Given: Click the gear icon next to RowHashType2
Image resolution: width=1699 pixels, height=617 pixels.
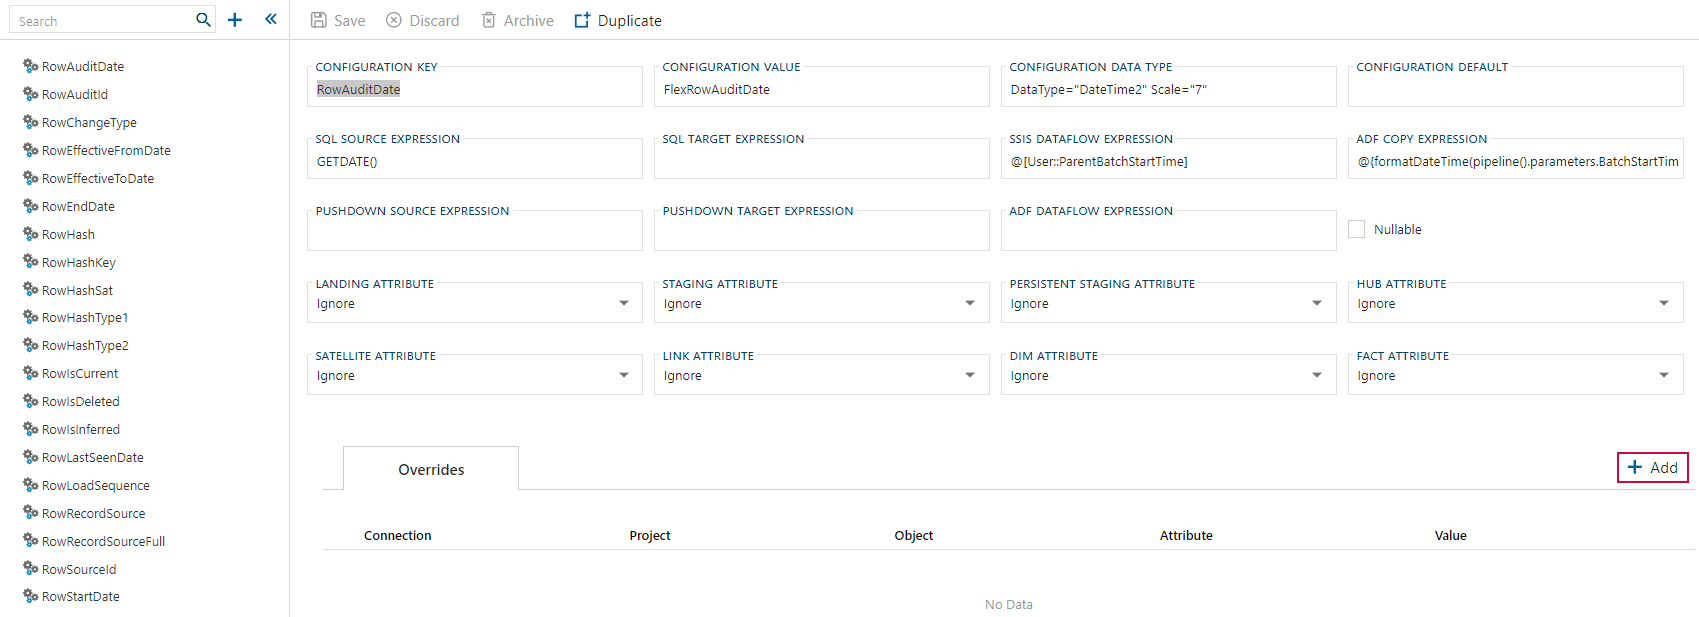Looking at the screenshot, I should [x=31, y=345].
